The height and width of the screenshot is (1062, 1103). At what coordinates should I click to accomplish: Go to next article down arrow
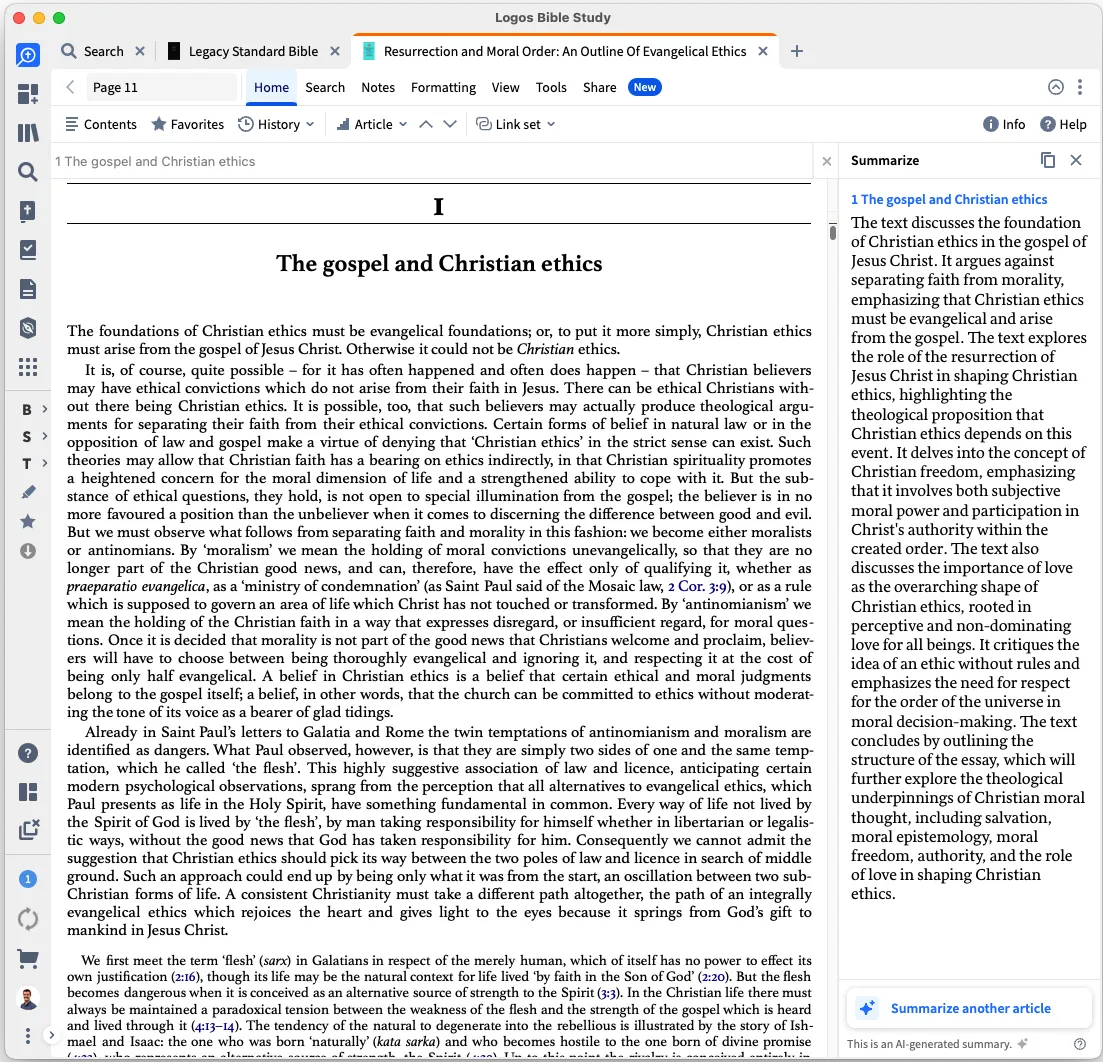450,124
